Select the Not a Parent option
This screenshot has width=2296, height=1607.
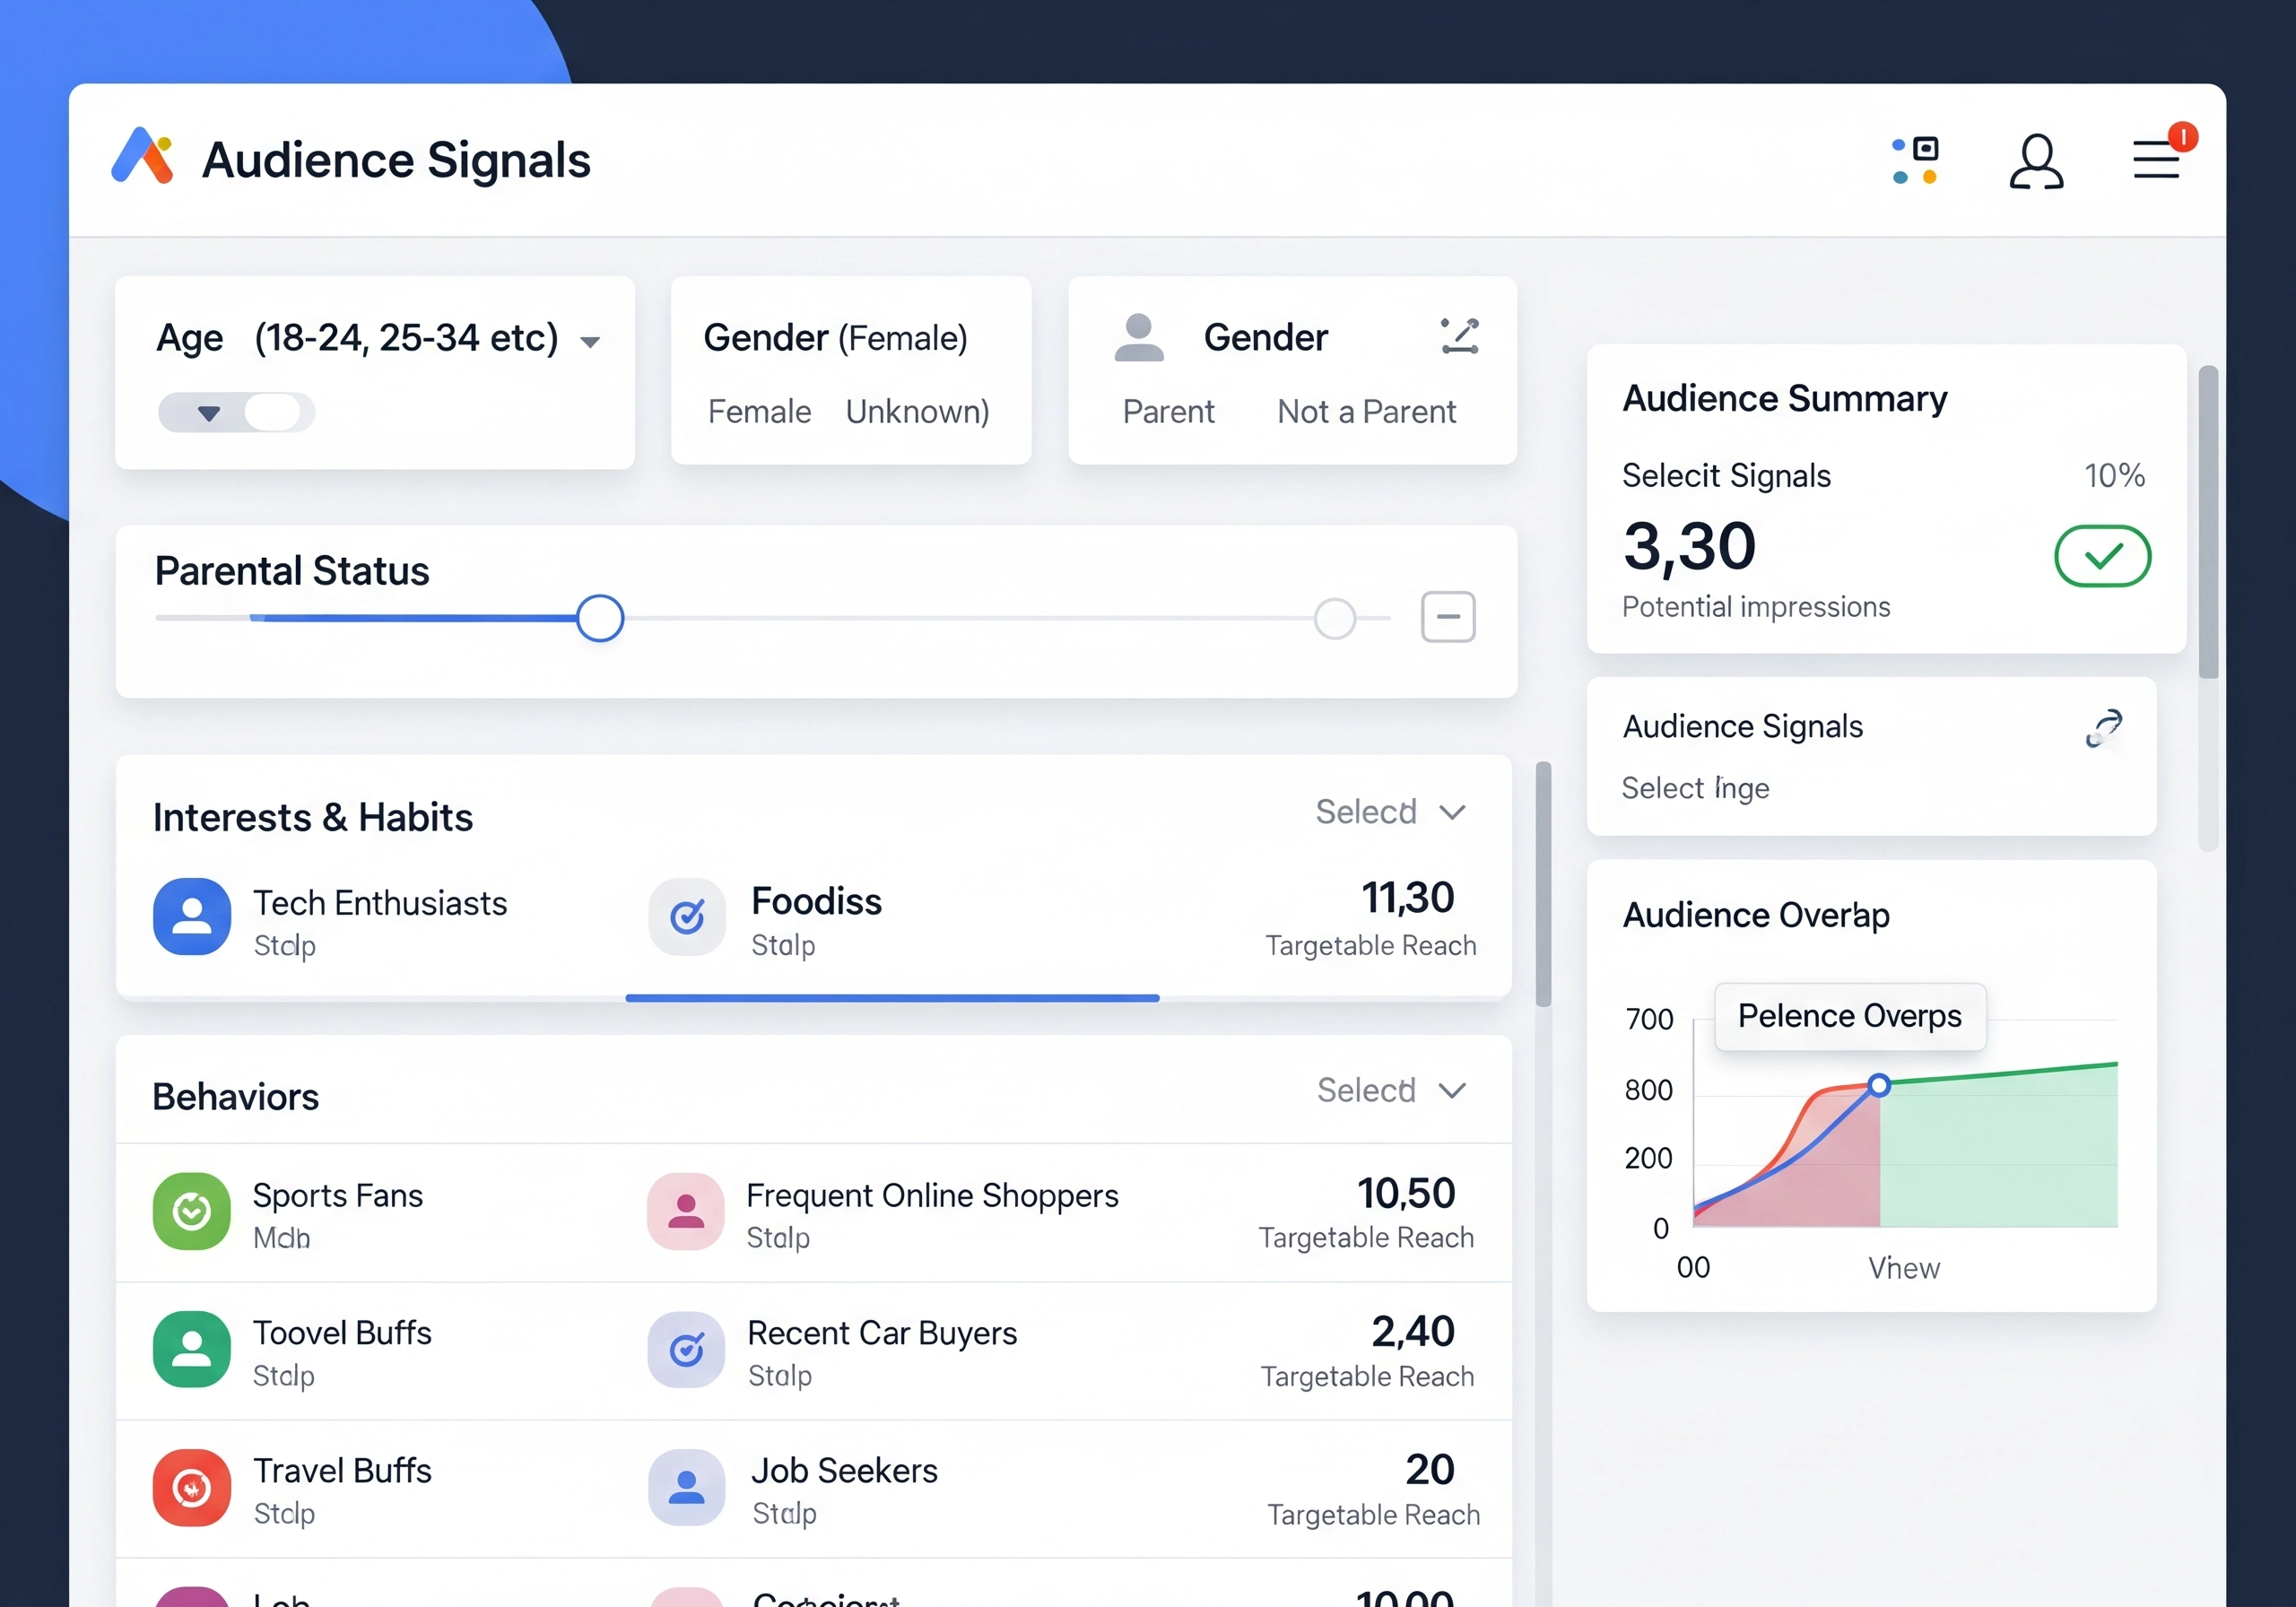[1366, 411]
